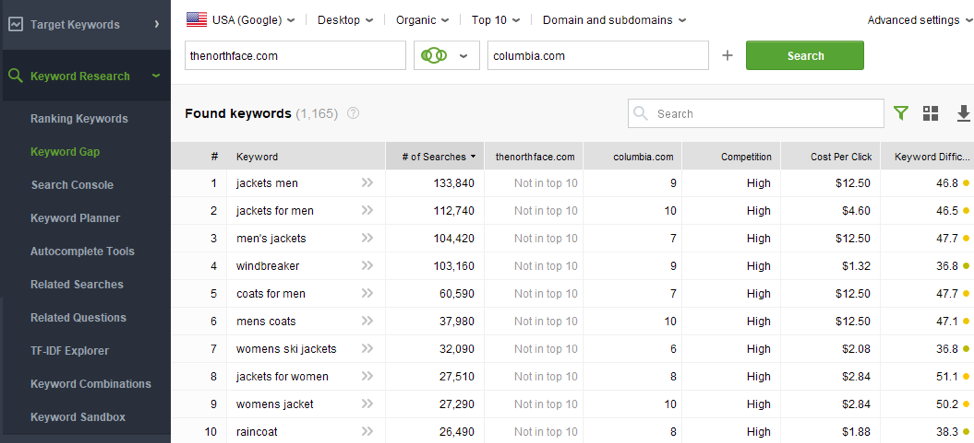Click the download export icon
The image size is (974, 443).
tap(963, 114)
